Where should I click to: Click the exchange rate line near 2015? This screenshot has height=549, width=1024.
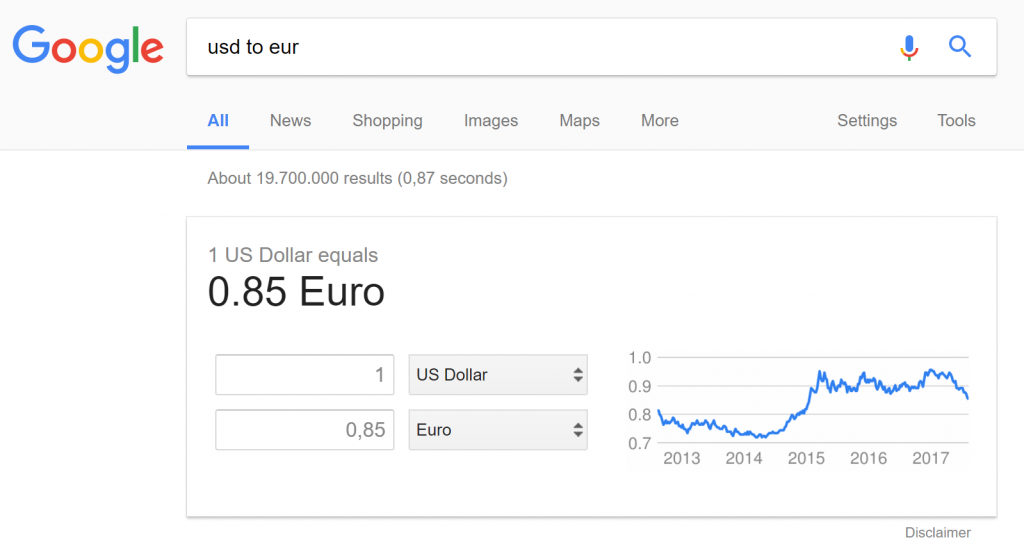806,407
